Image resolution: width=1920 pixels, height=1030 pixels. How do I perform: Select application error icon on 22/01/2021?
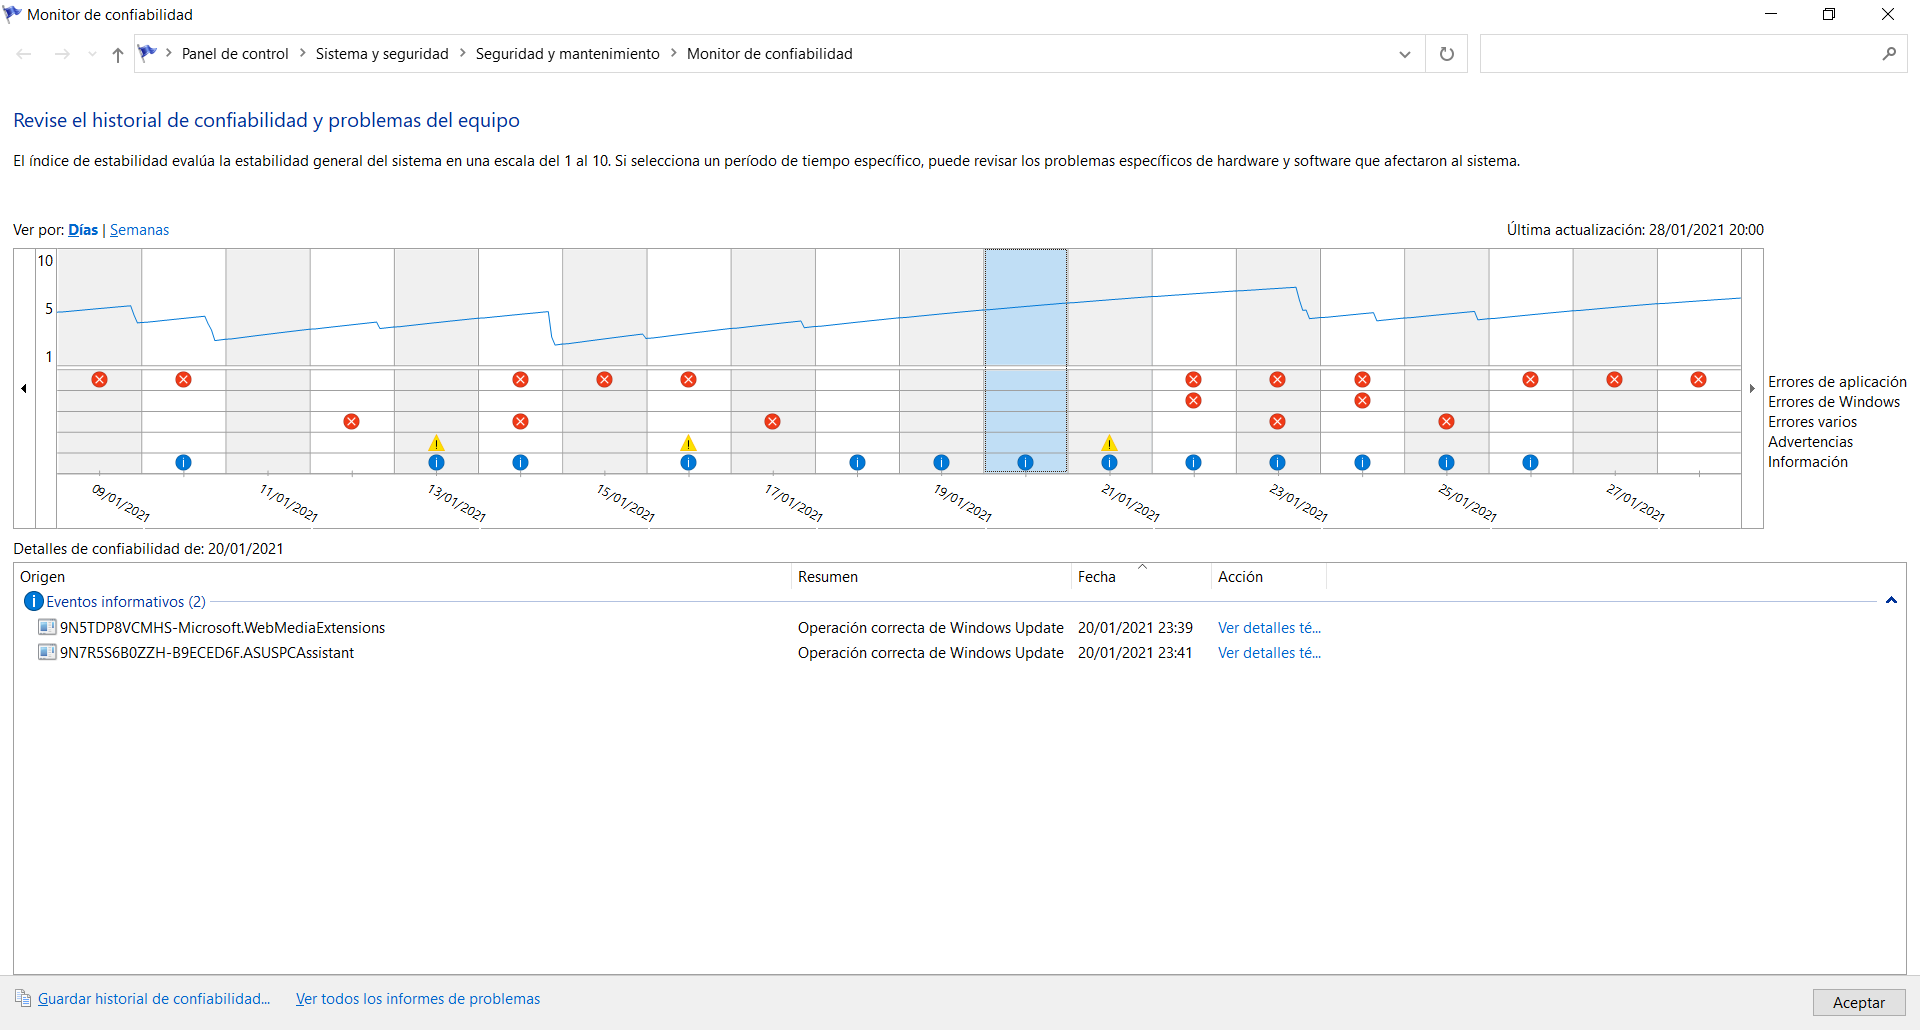[x=1193, y=380]
